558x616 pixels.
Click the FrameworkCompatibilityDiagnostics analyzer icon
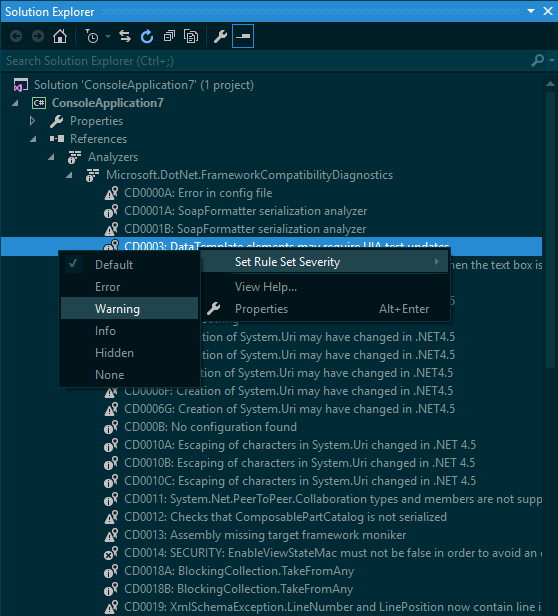[x=92, y=175]
